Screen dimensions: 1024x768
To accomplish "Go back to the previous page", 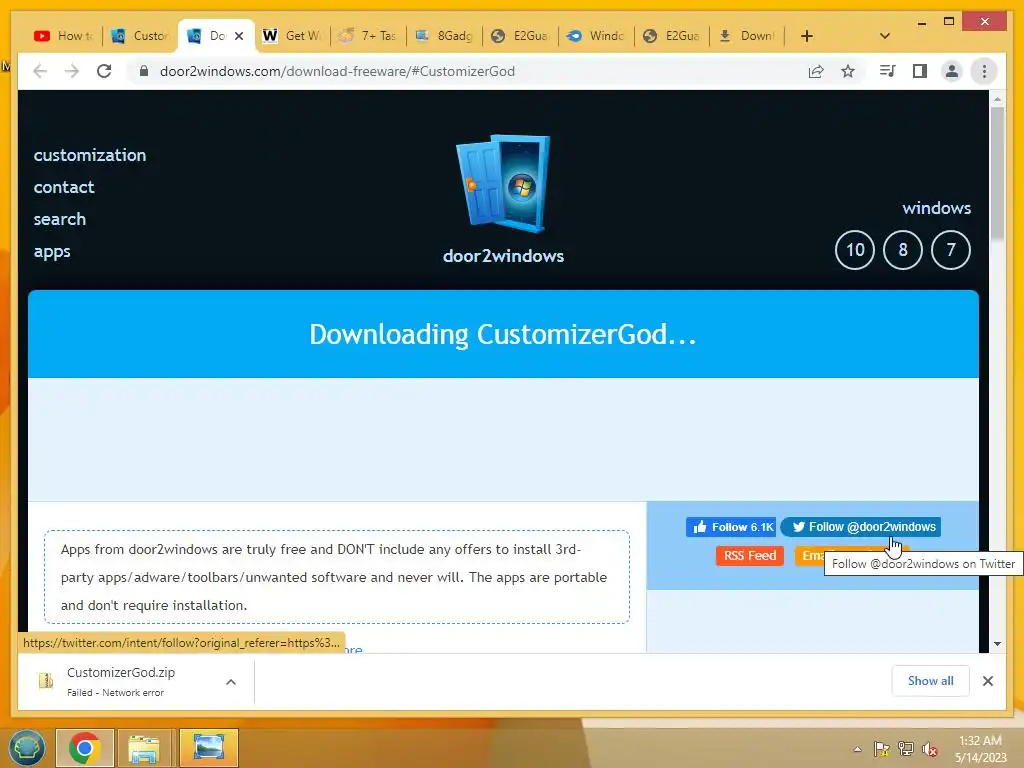I will tap(40, 71).
